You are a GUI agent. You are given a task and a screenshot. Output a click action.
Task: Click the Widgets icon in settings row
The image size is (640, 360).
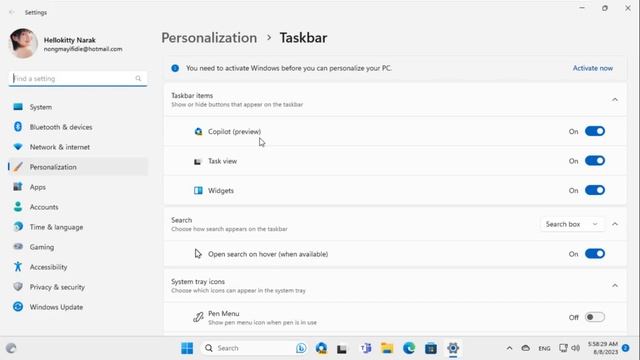click(198, 191)
